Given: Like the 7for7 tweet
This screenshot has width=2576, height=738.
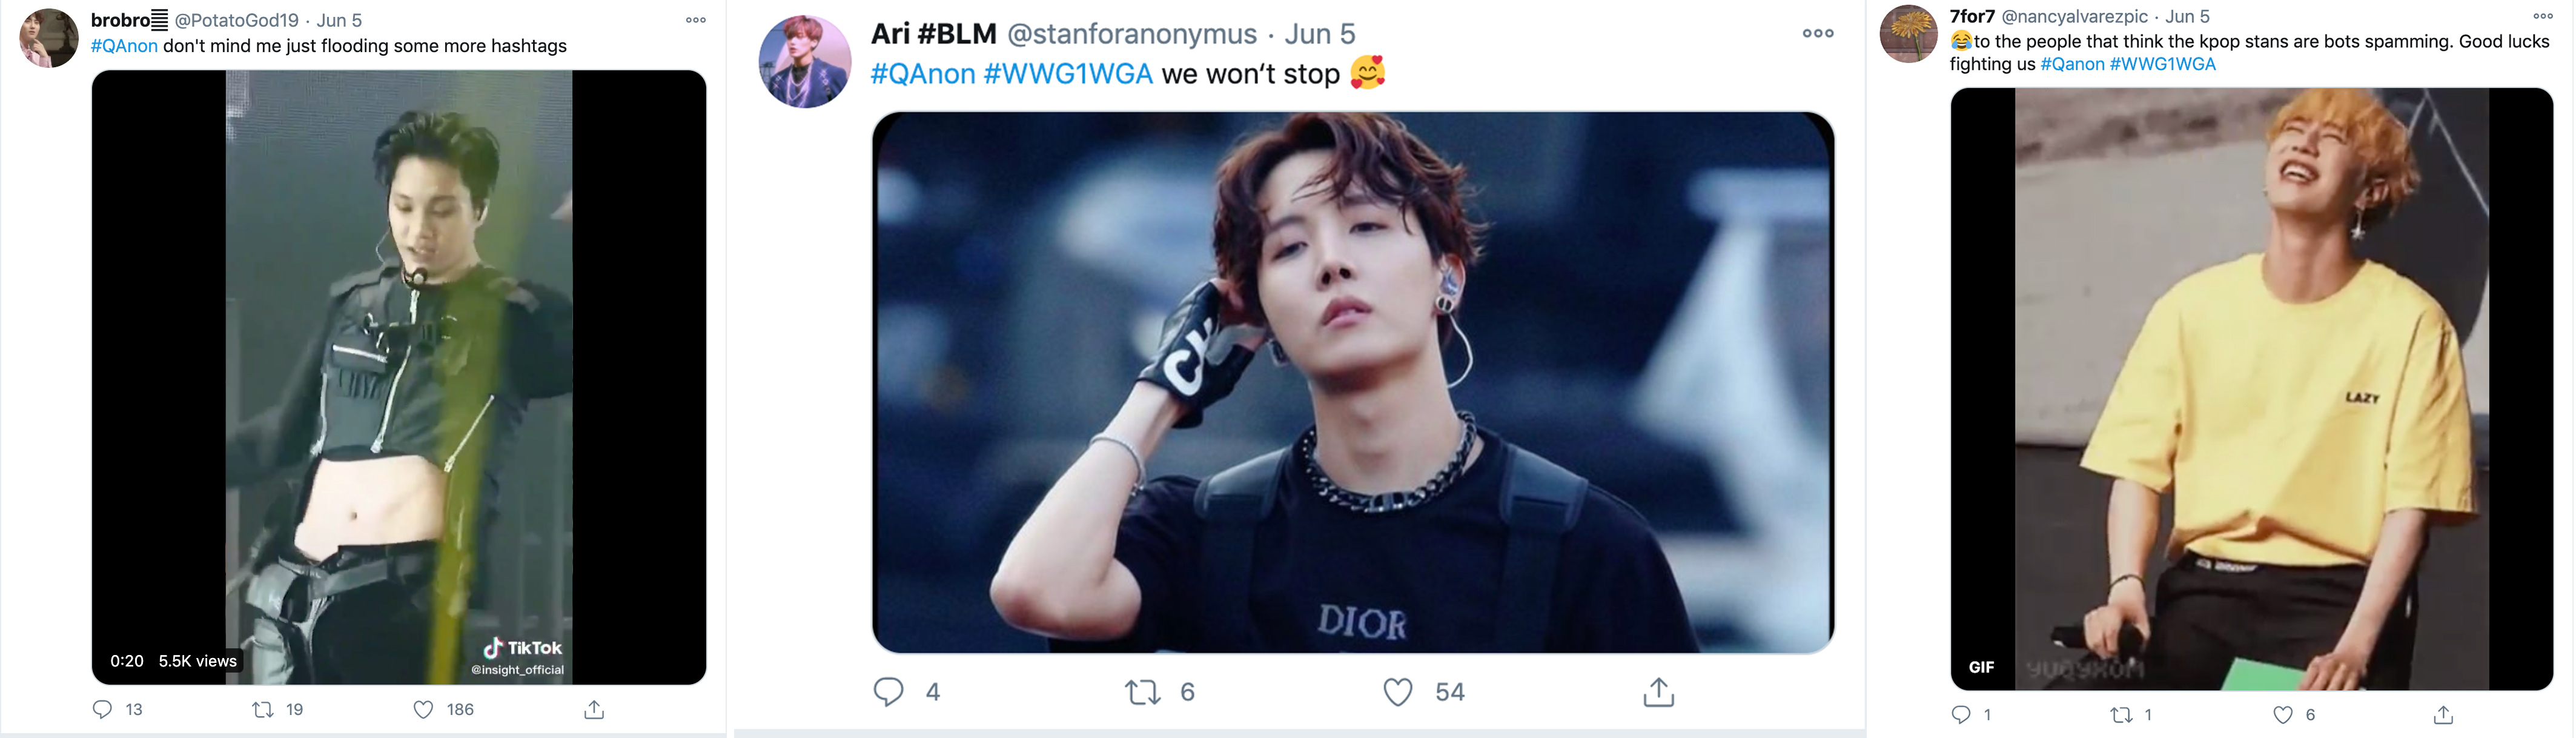Looking at the screenshot, I should (x=2283, y=715).
